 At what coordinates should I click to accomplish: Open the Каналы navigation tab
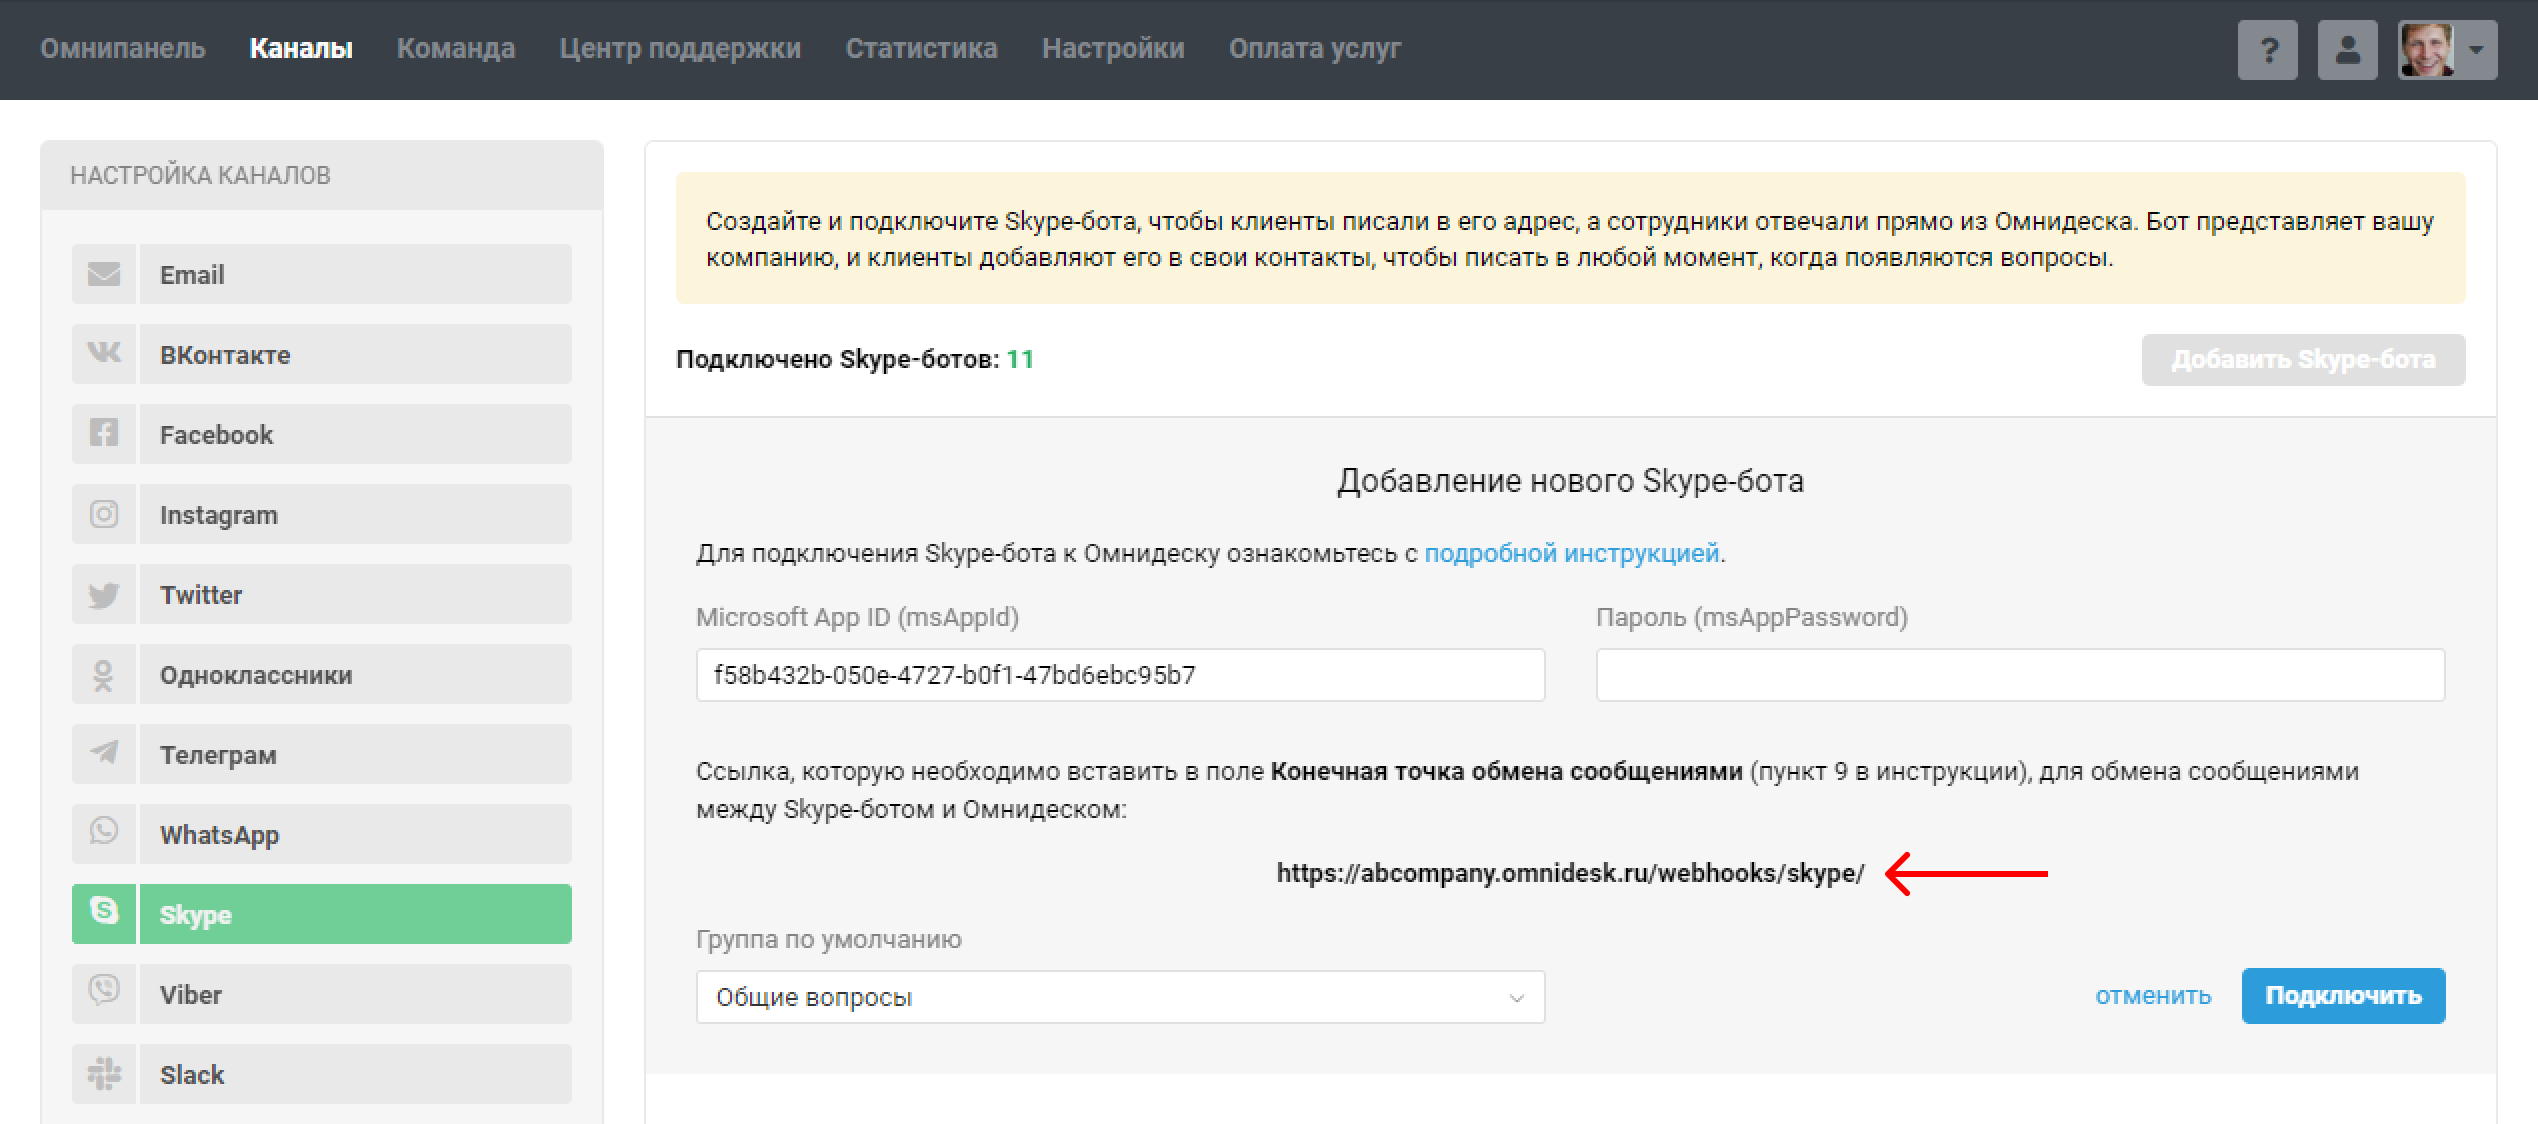[x=301, y=48]
